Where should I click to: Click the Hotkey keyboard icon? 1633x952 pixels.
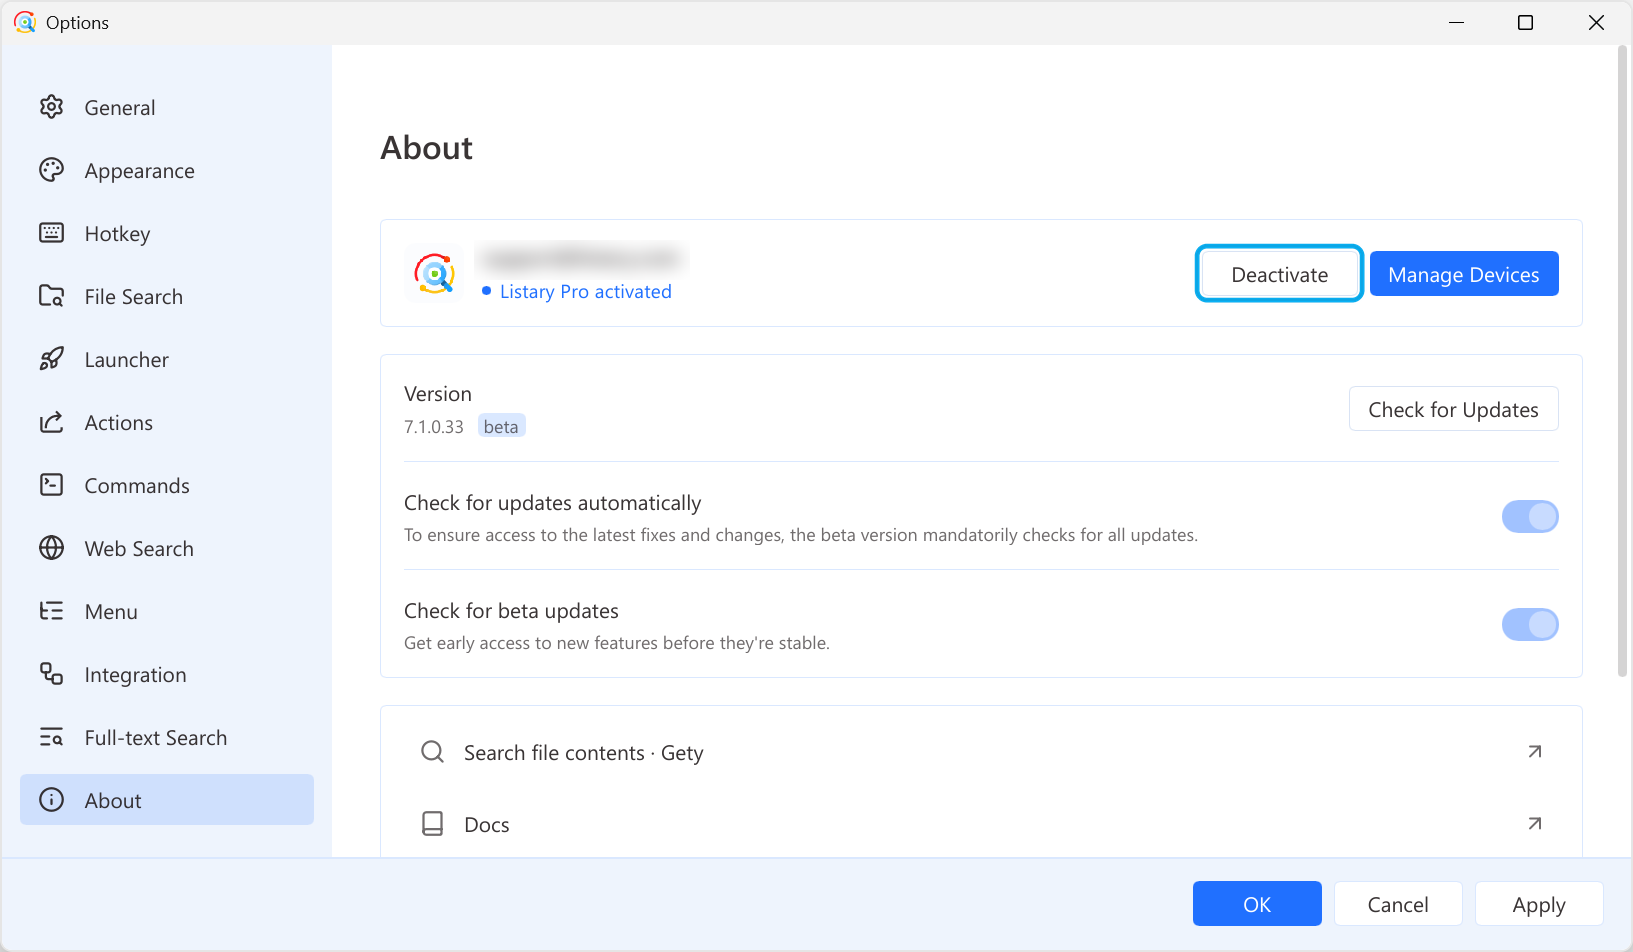tap(51, 233)
